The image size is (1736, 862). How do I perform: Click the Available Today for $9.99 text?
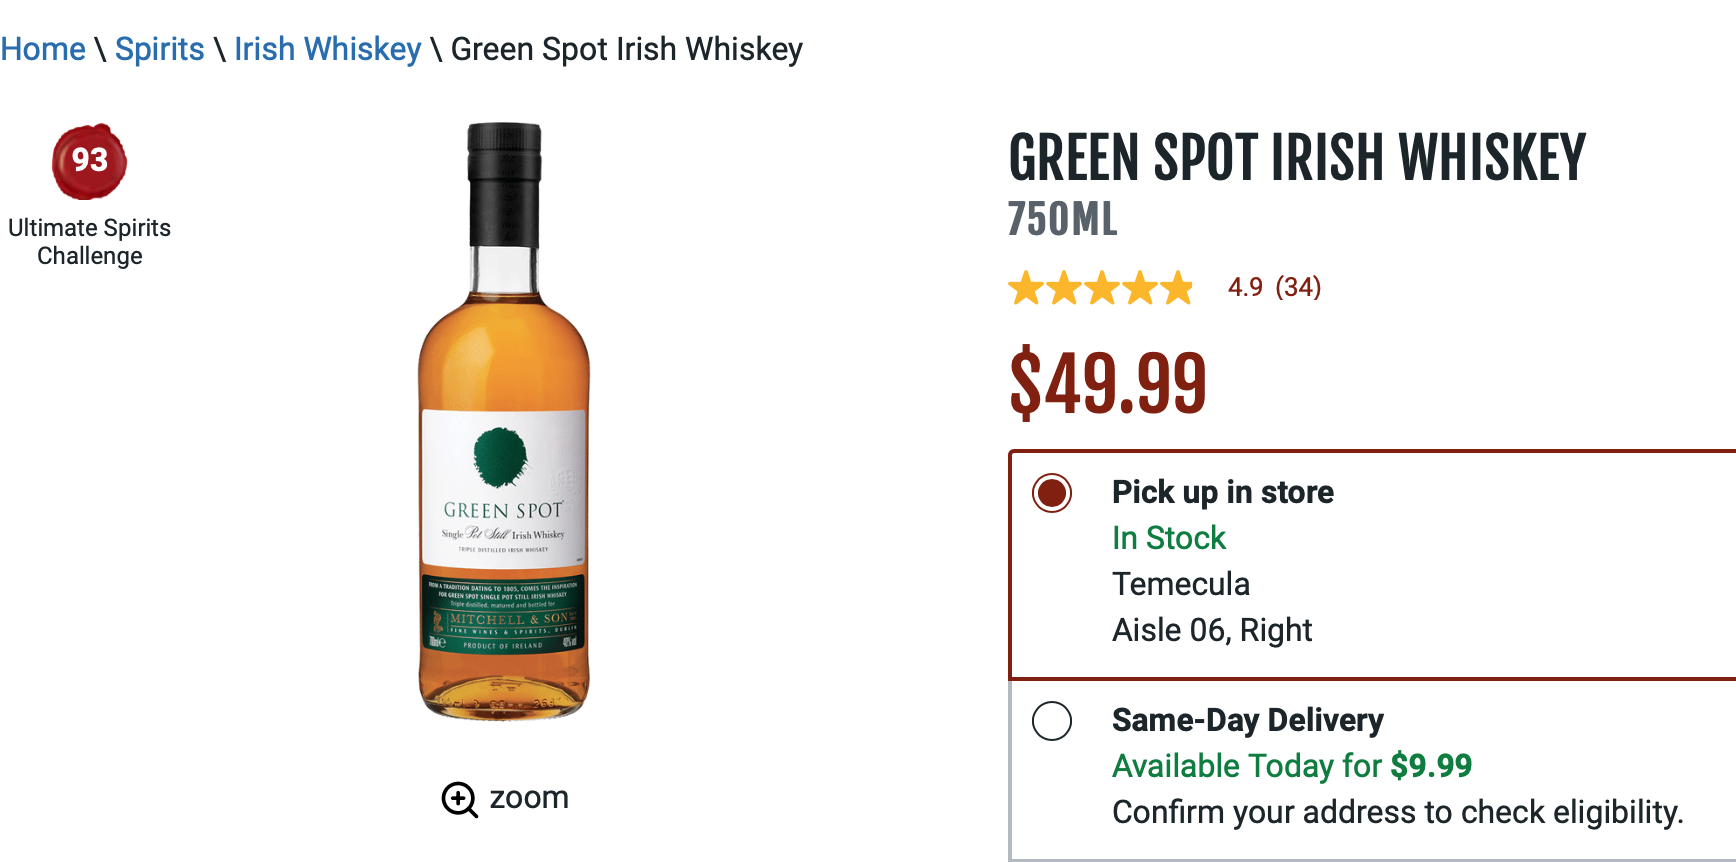(x=1292, y=766)
